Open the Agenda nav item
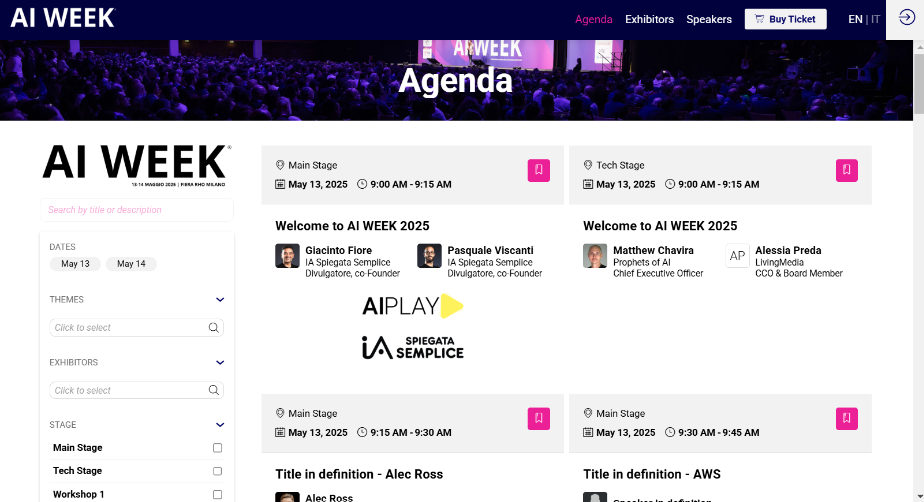Viewport: 924px width, 502px height. pos(593,19)
